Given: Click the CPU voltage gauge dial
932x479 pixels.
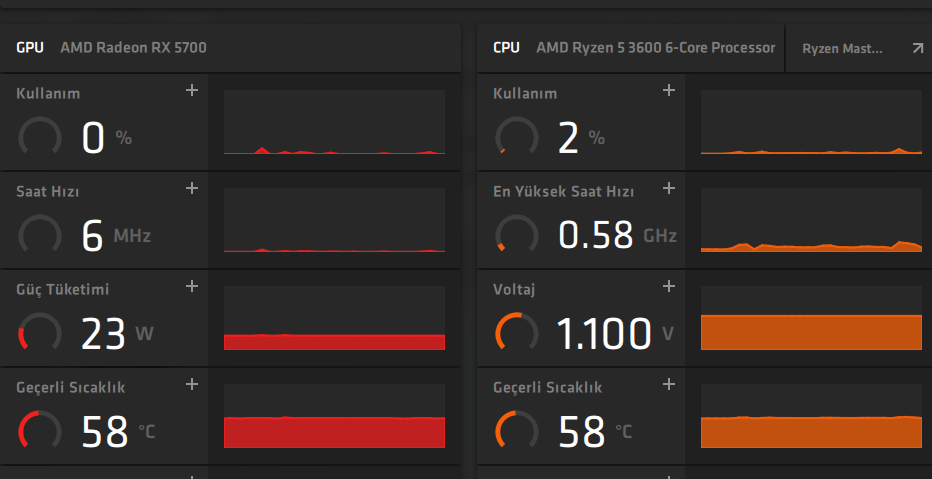Looking at the screenshot, I should tap(517, 333).
